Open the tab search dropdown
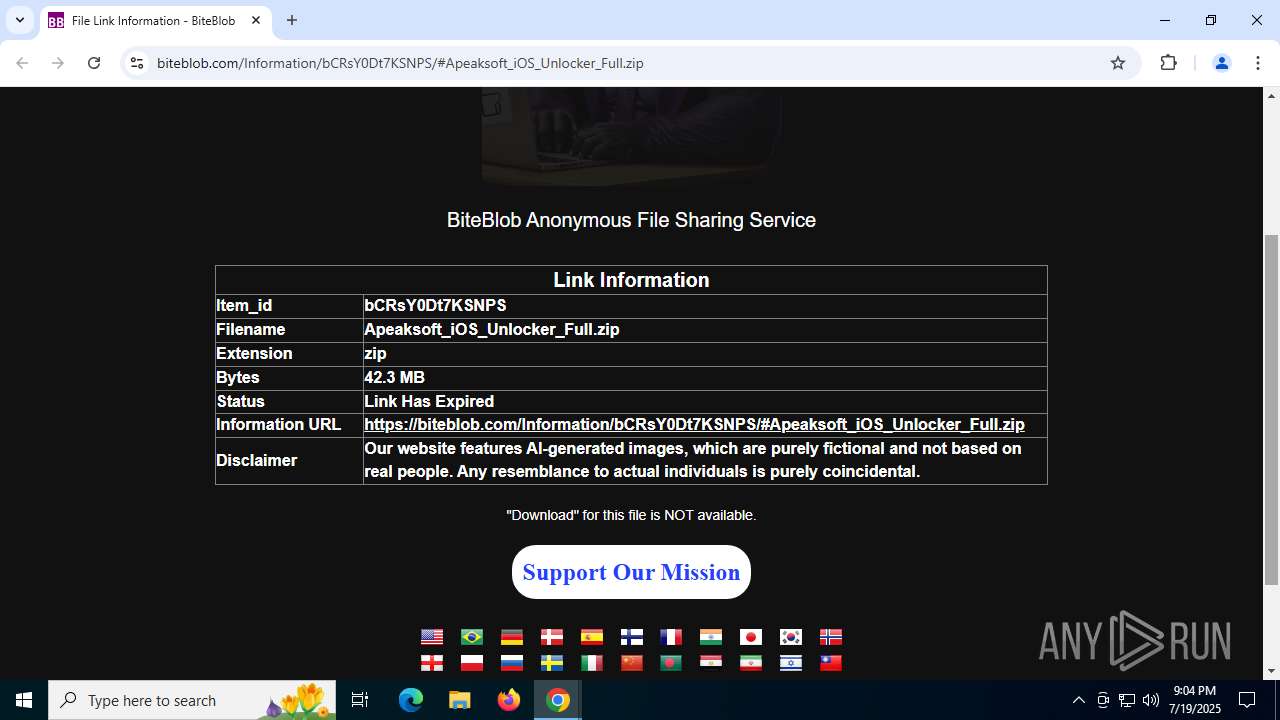The height and width of the screenshot is (720, 1280). tap(19, 20)
